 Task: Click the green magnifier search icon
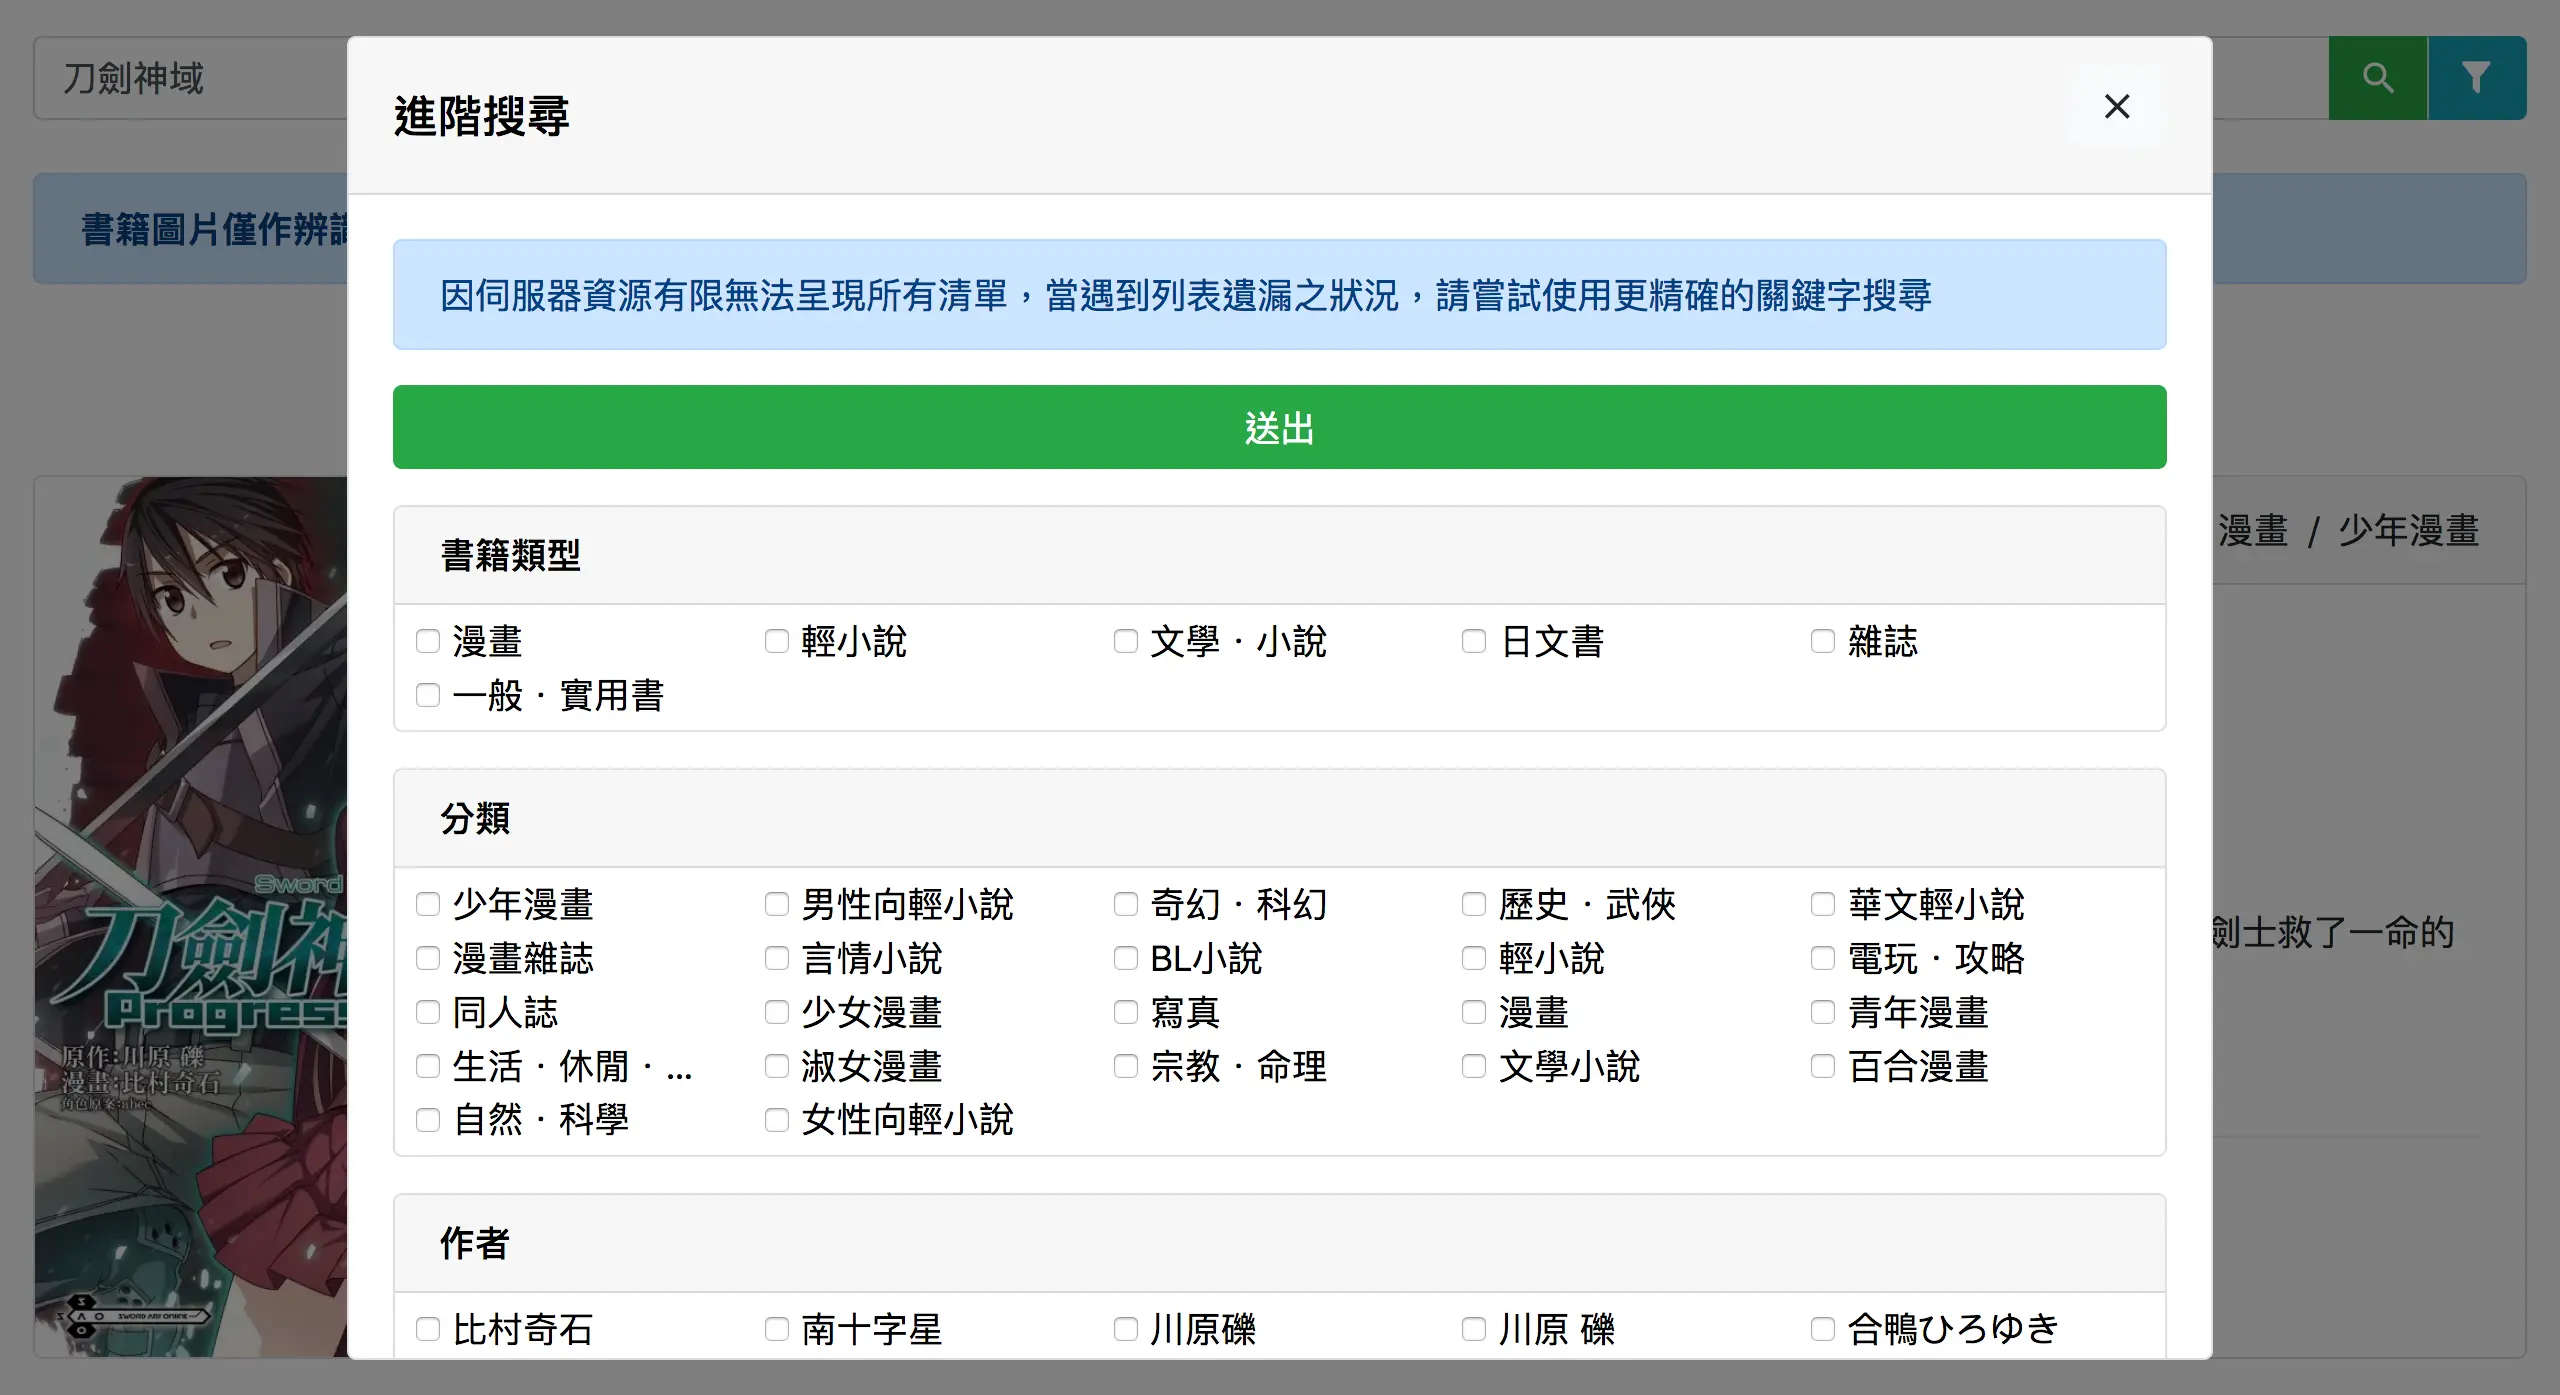[2377, 78]
